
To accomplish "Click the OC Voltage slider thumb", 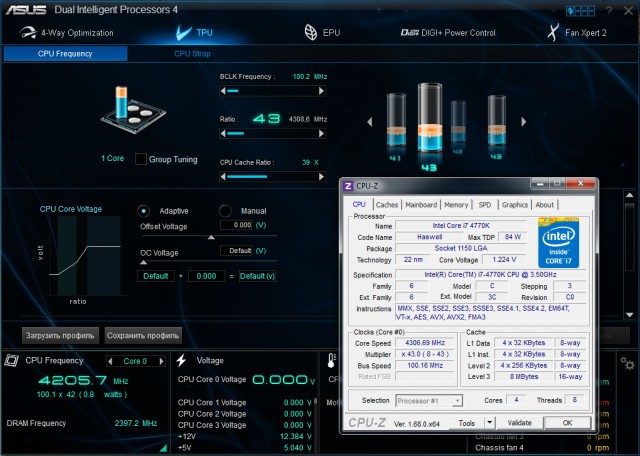I will pos(143,262).
